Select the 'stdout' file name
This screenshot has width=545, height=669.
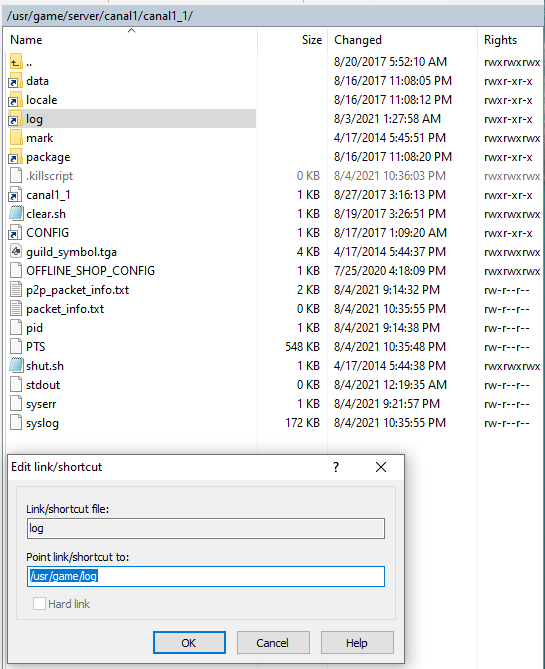[43, 385]
